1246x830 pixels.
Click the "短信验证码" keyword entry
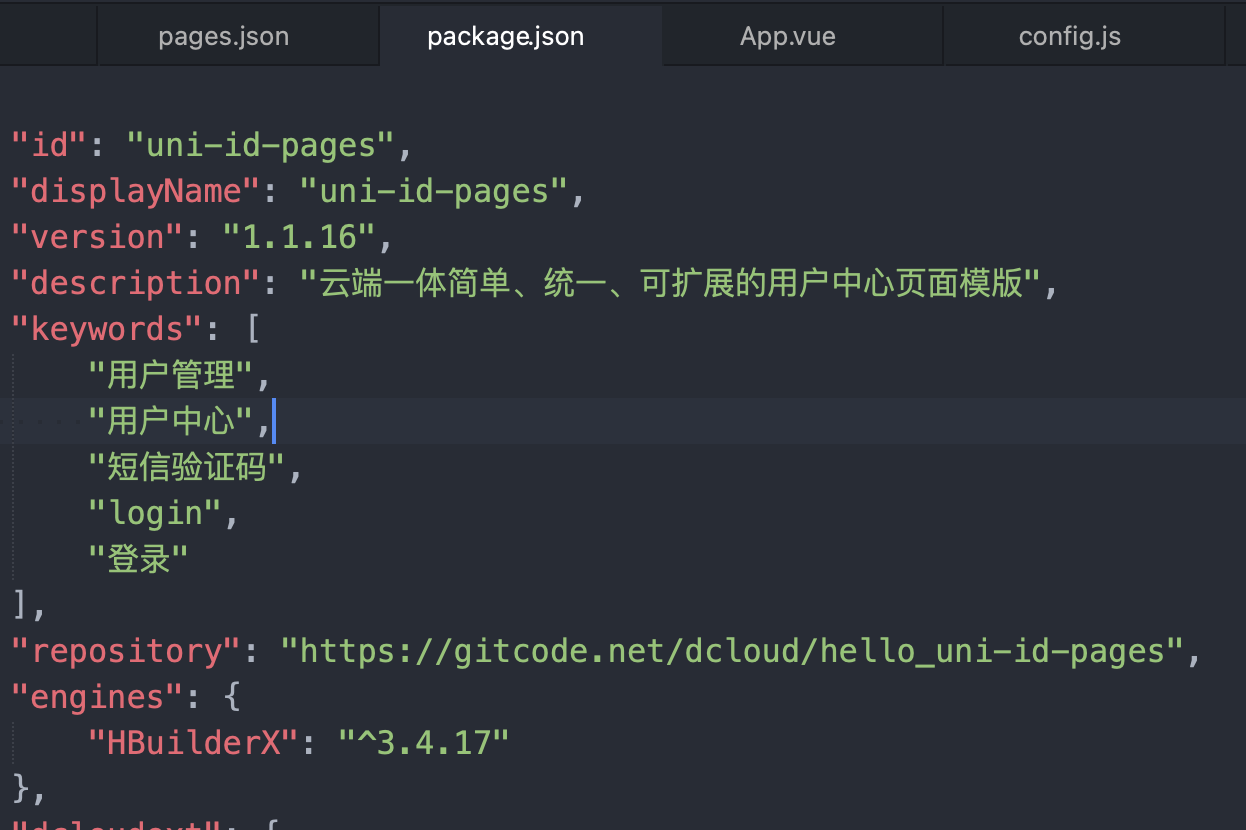(x=186, y=467)
